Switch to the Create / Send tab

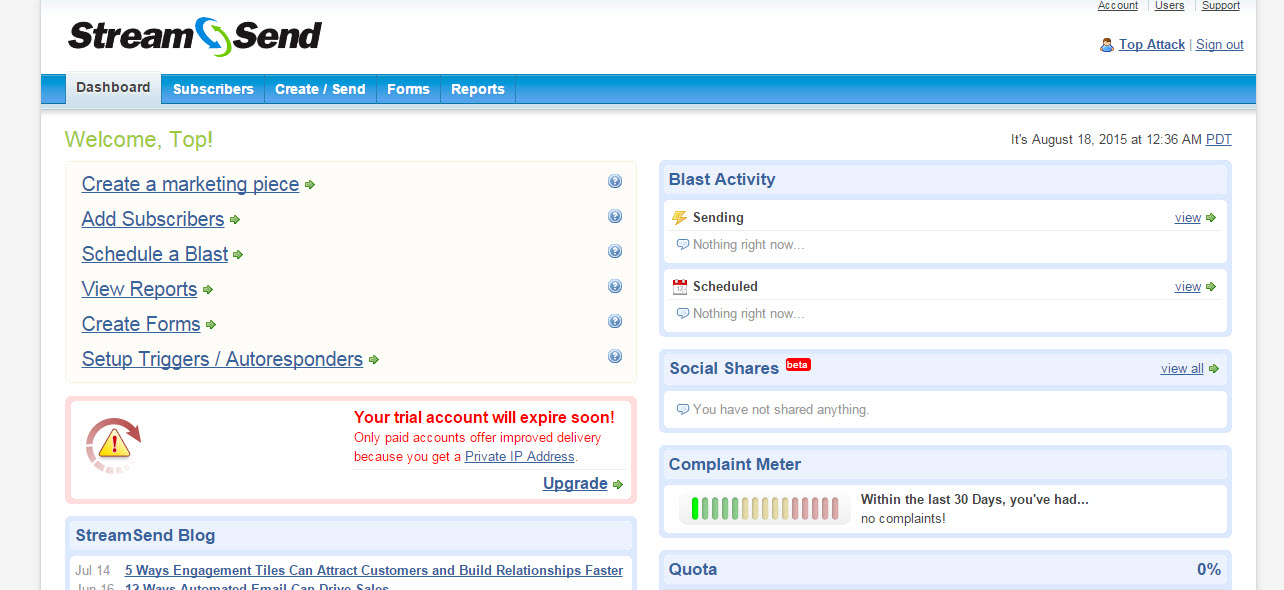320,89
